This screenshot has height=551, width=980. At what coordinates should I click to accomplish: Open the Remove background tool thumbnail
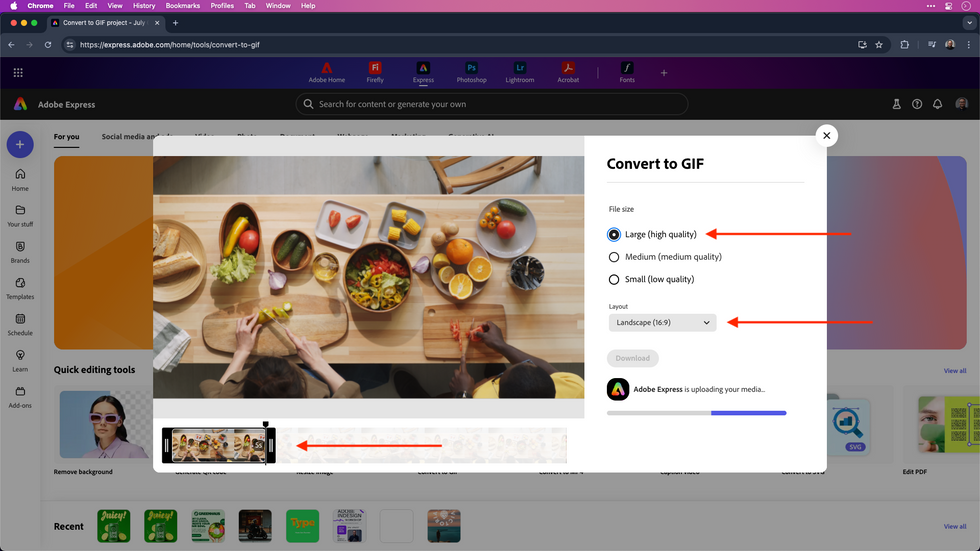[x=104, y=425]
